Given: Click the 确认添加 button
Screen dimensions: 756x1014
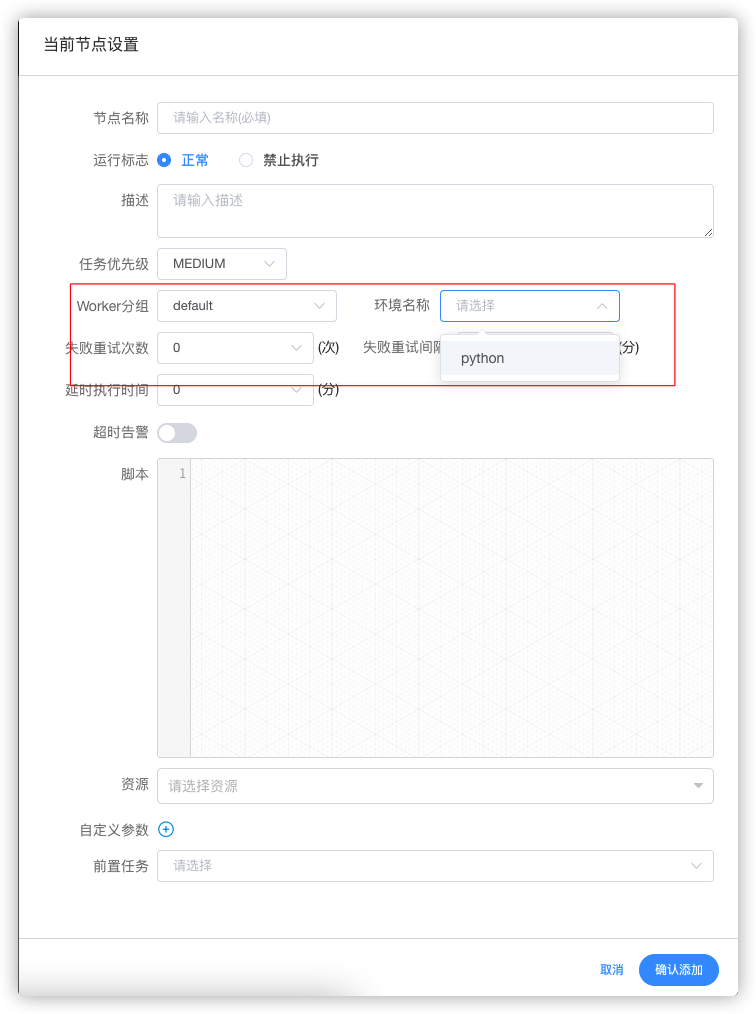Looking at the screenshot, I should 678,970.
